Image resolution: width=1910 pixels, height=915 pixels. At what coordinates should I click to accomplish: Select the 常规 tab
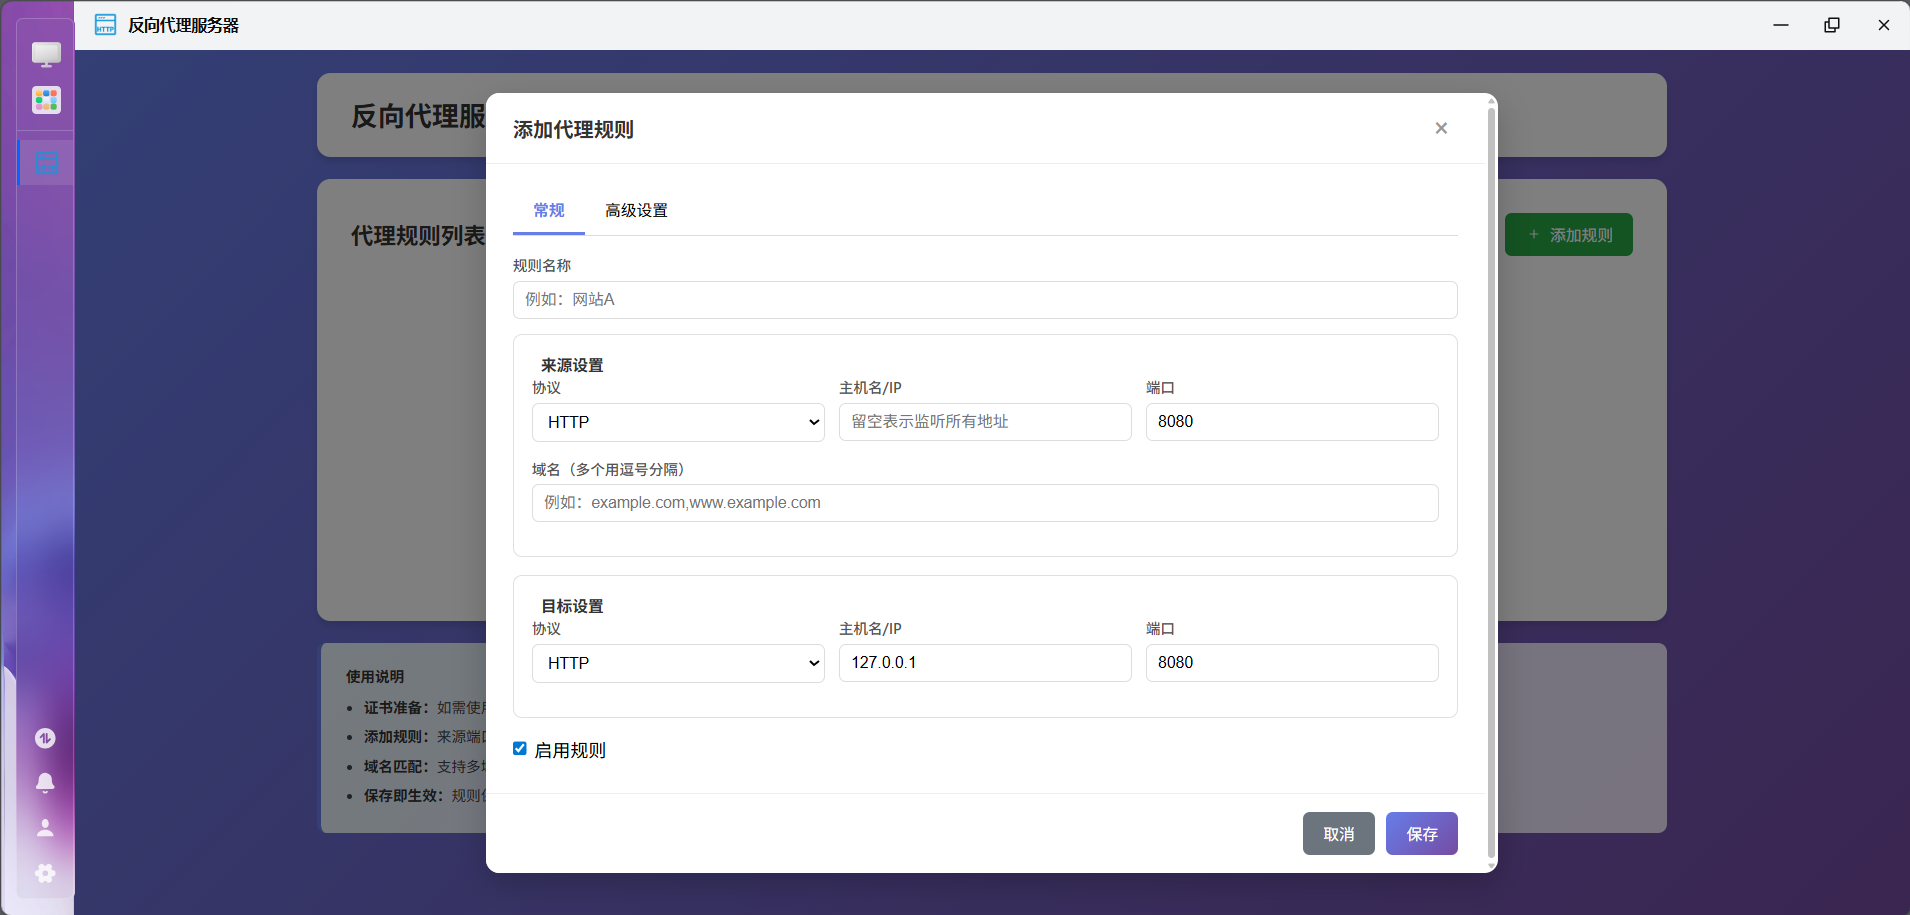point(549,211)
